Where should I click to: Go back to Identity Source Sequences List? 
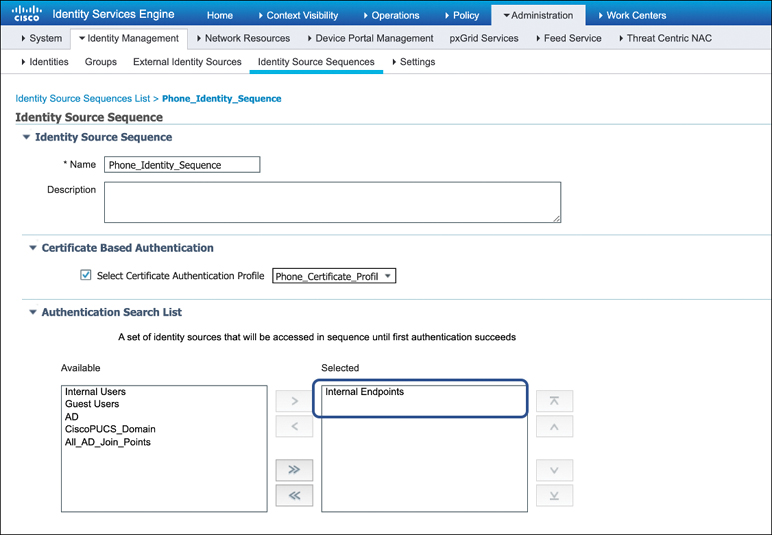click(x=82, y=99)
